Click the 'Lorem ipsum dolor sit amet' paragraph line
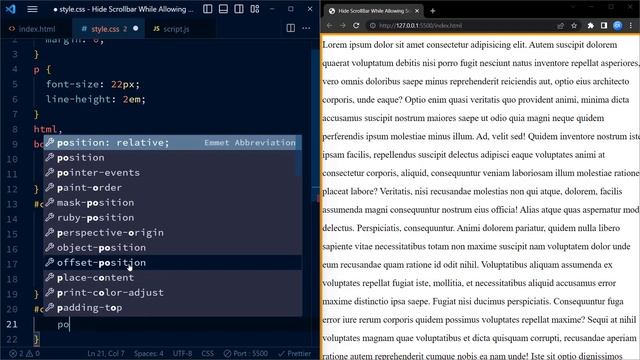Image resolution: width=640 pixels, height=360 pixels. coord(469,45)
